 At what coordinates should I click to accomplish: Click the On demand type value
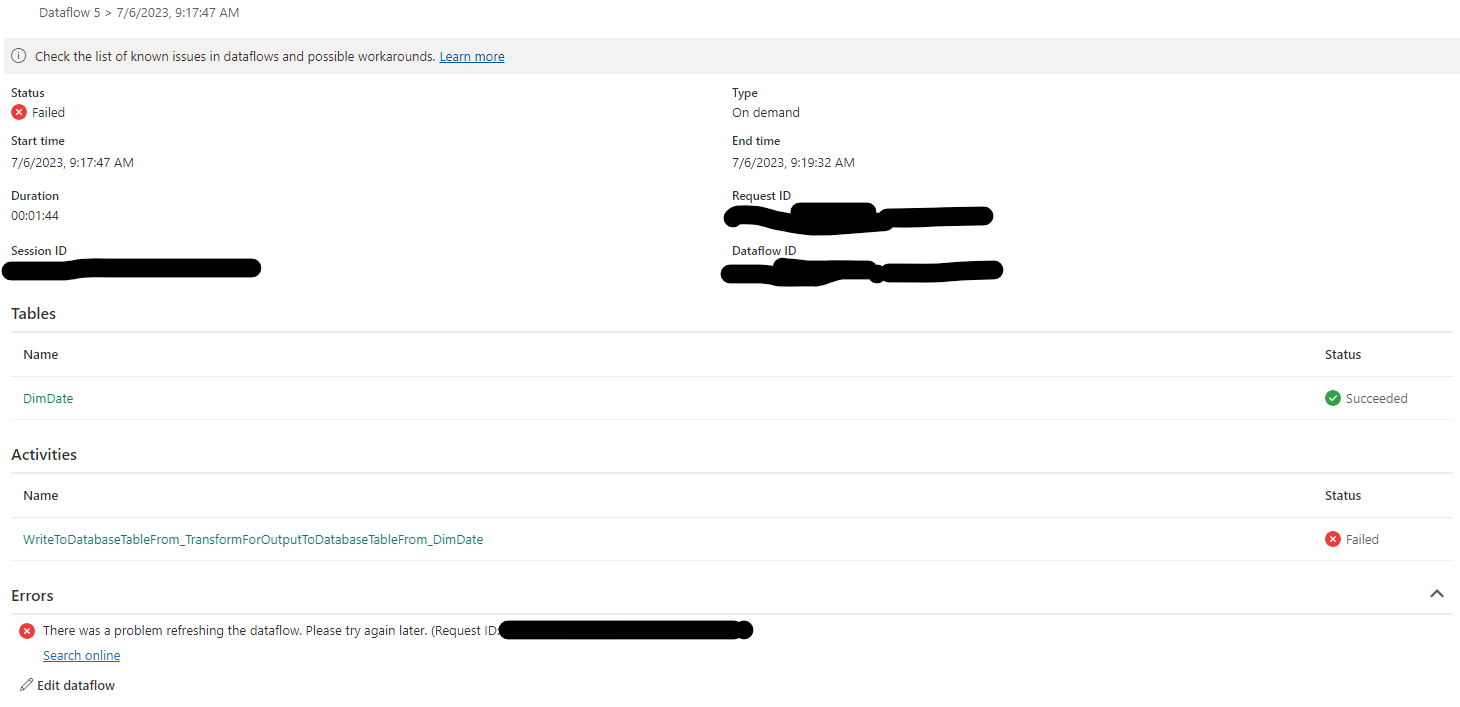pos(766,113)
